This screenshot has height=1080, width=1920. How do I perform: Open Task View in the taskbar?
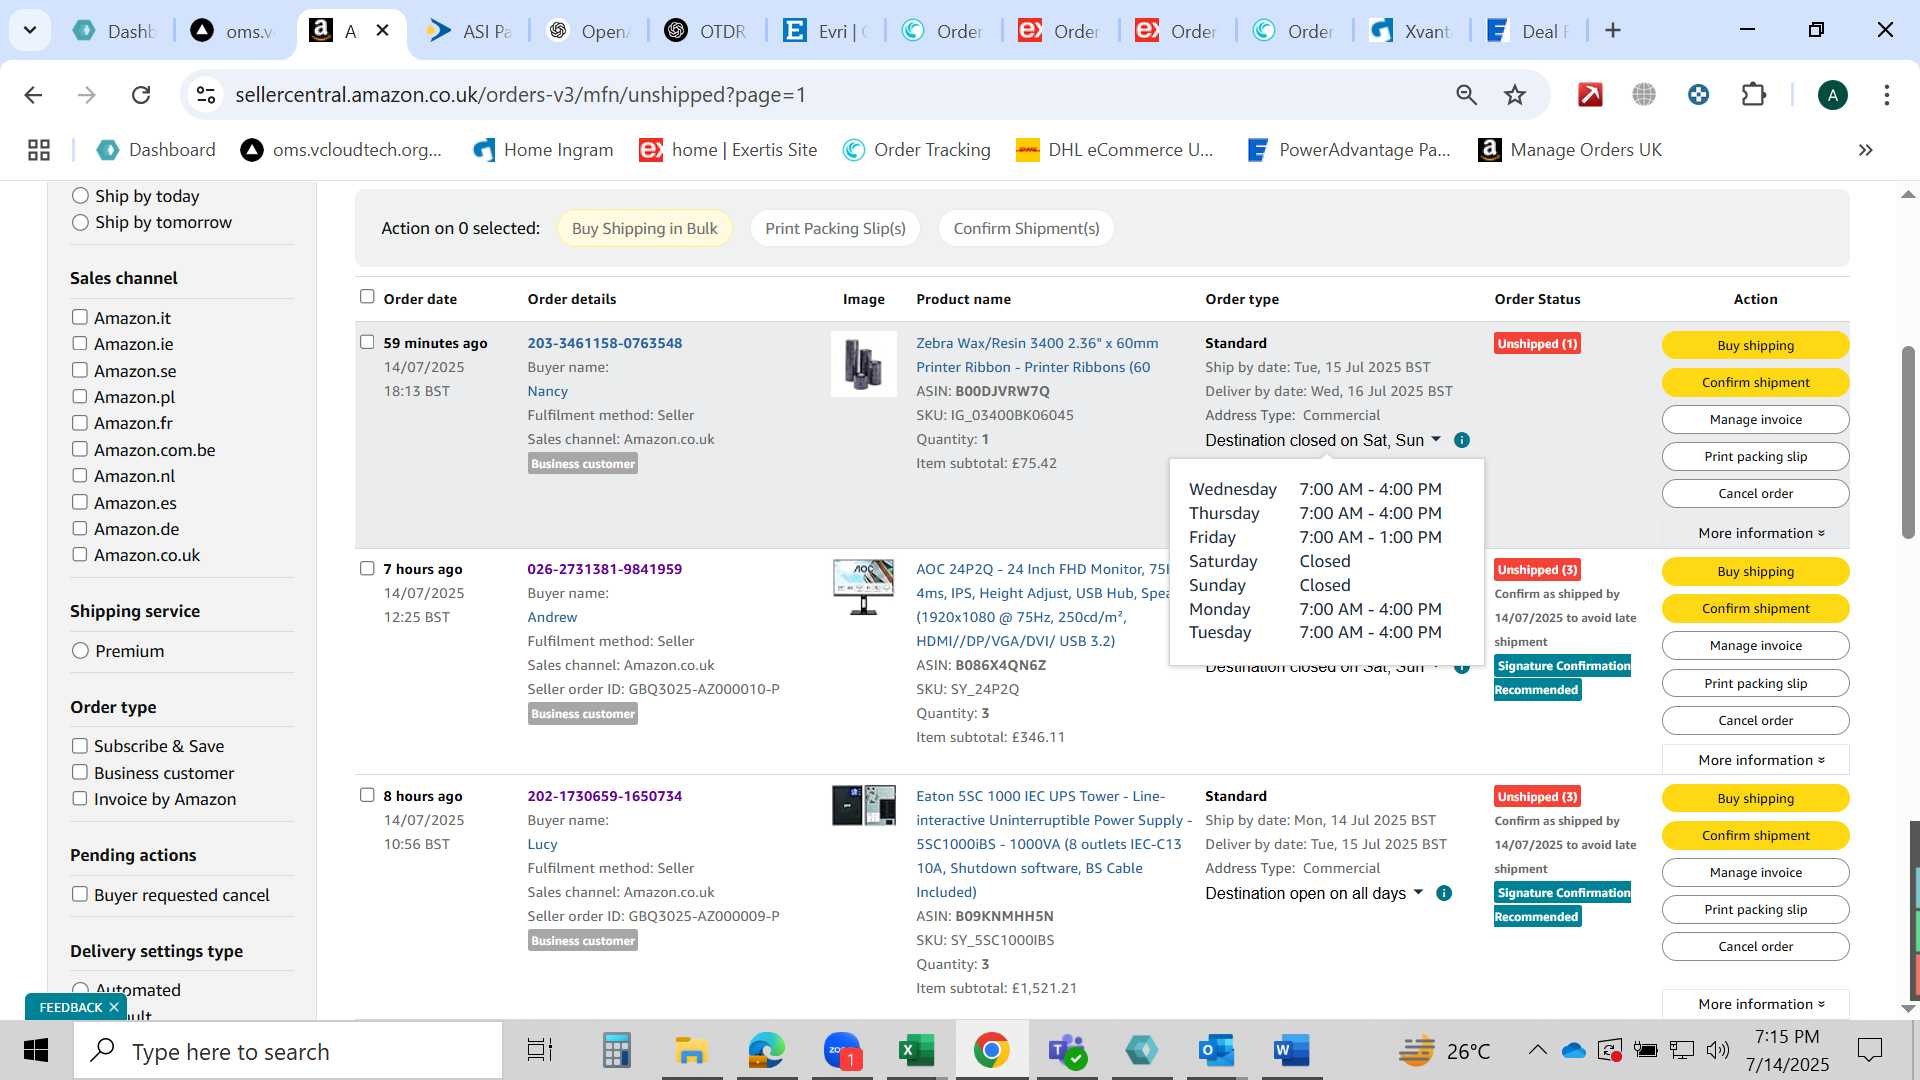540,1051
